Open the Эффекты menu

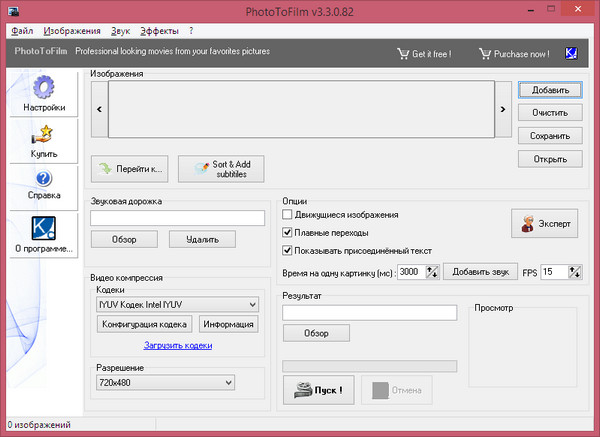(160, 31)
